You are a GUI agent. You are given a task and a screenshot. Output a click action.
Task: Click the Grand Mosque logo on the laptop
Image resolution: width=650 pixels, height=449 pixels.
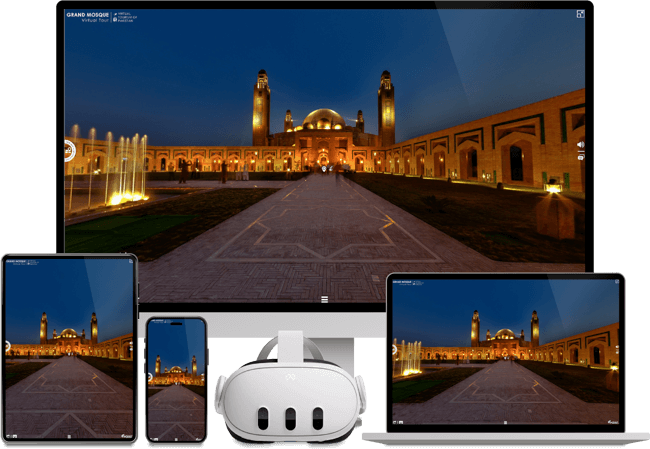click(x=402, y=283)
